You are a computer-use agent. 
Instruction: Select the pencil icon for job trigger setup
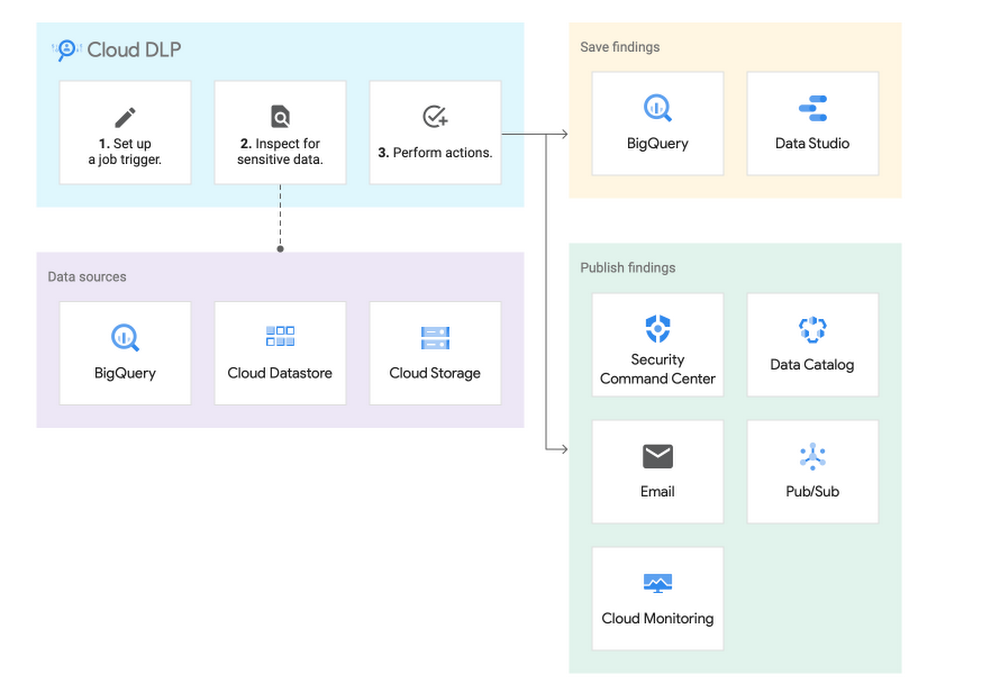pos(125,117)
